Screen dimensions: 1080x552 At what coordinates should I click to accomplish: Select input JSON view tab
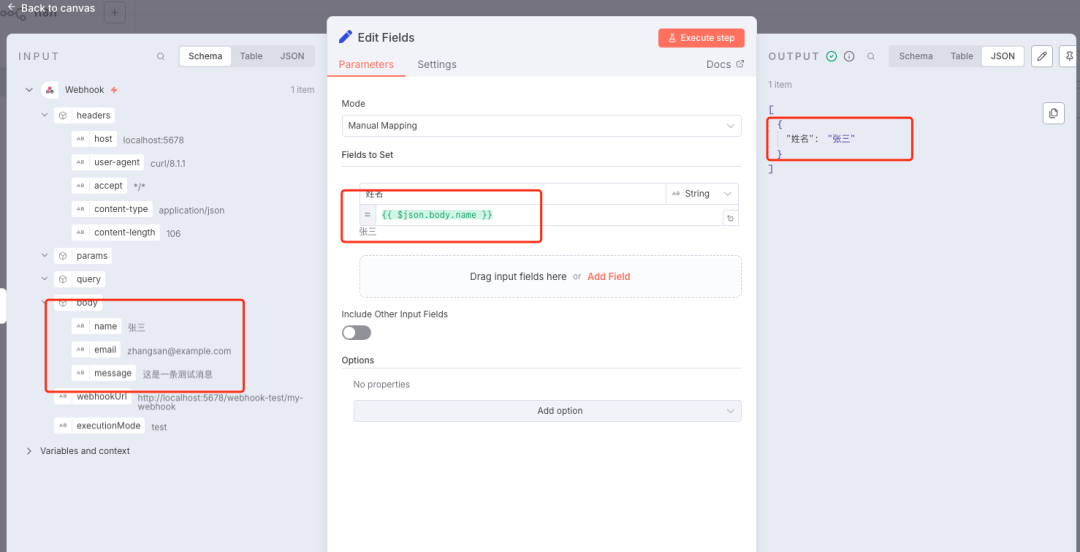292,57
